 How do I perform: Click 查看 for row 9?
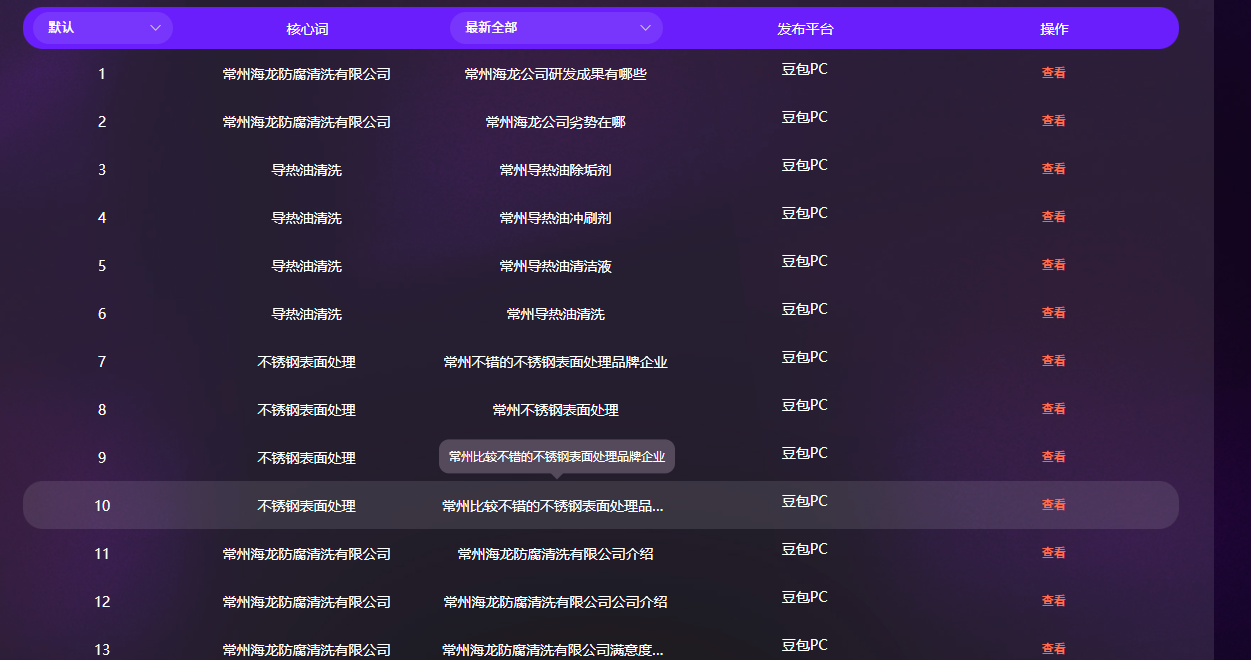(x=1054, y=457)
